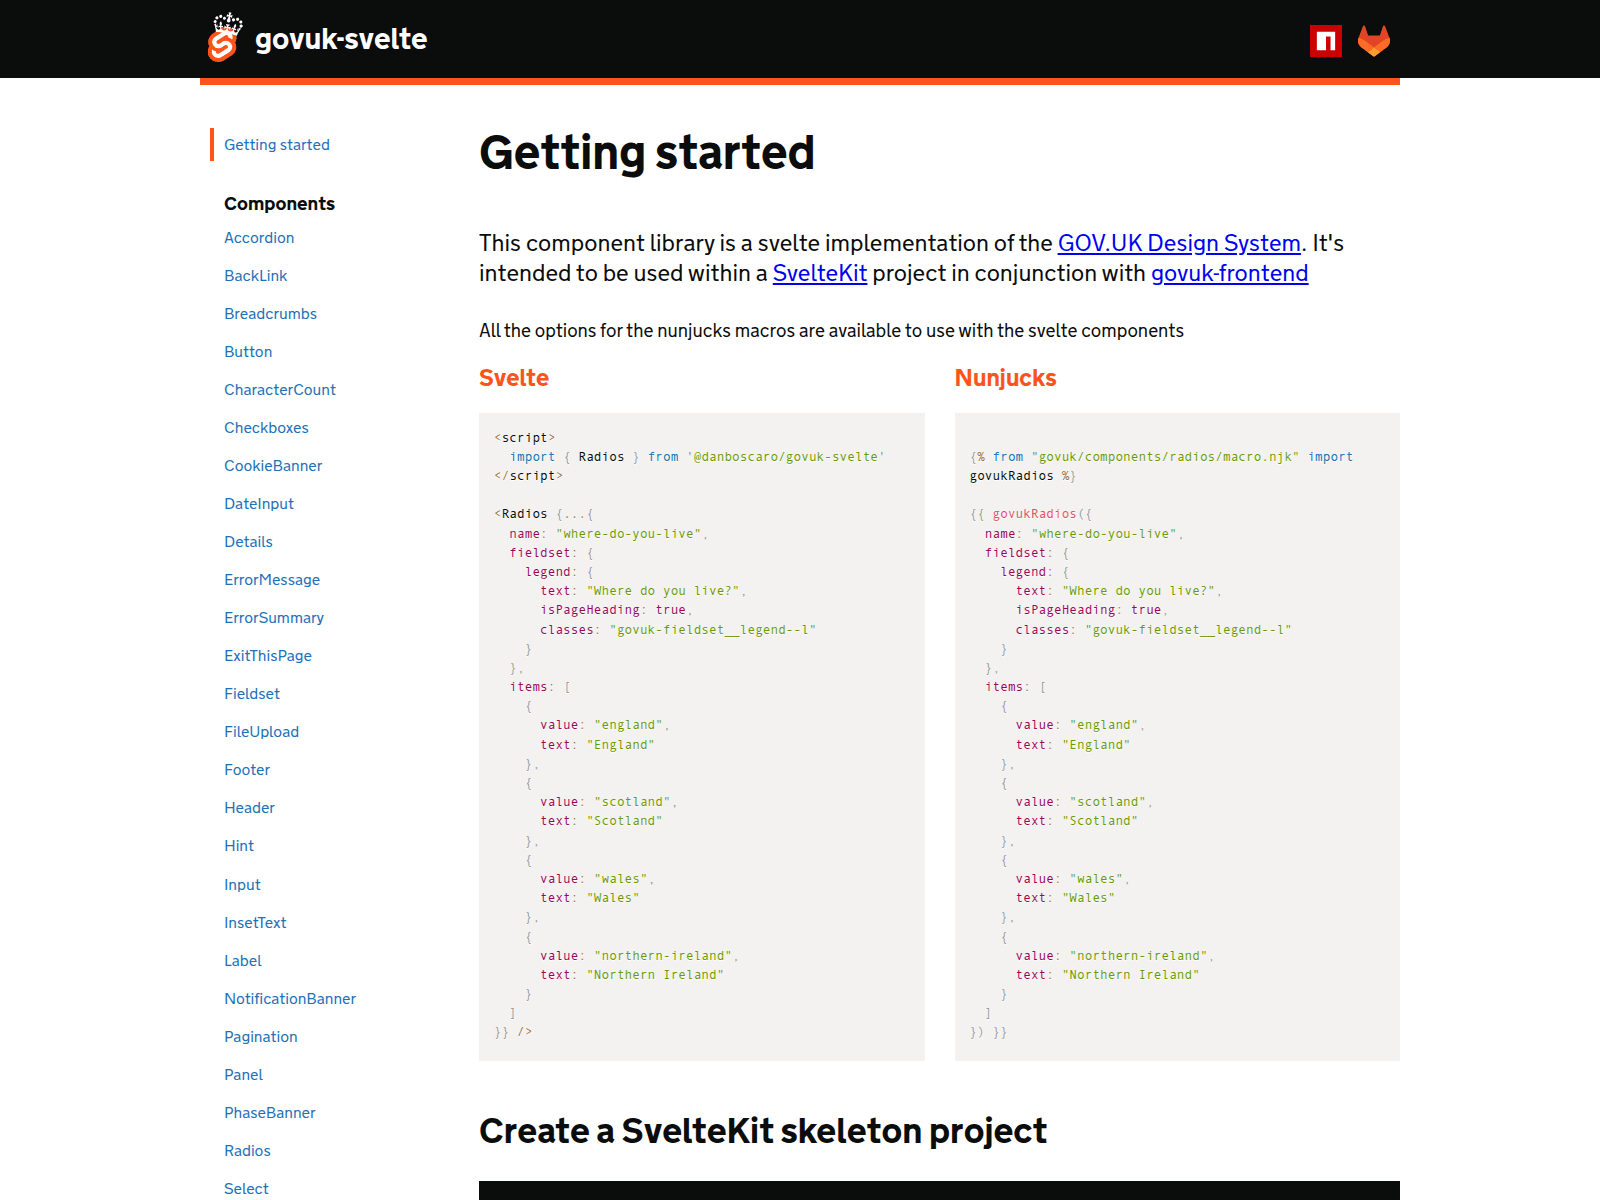The width and height of the screenshot is (1600, 1200).
Task: Open the FileUpload component page
Action: coord(262,732)
